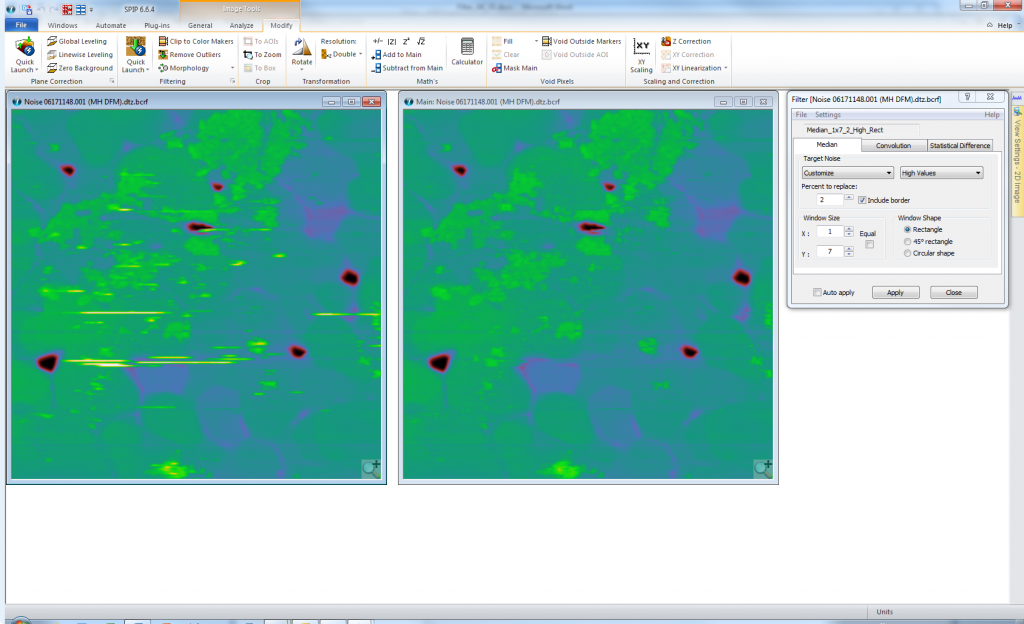Select the Circular shape window option

(x=906, y=253)
